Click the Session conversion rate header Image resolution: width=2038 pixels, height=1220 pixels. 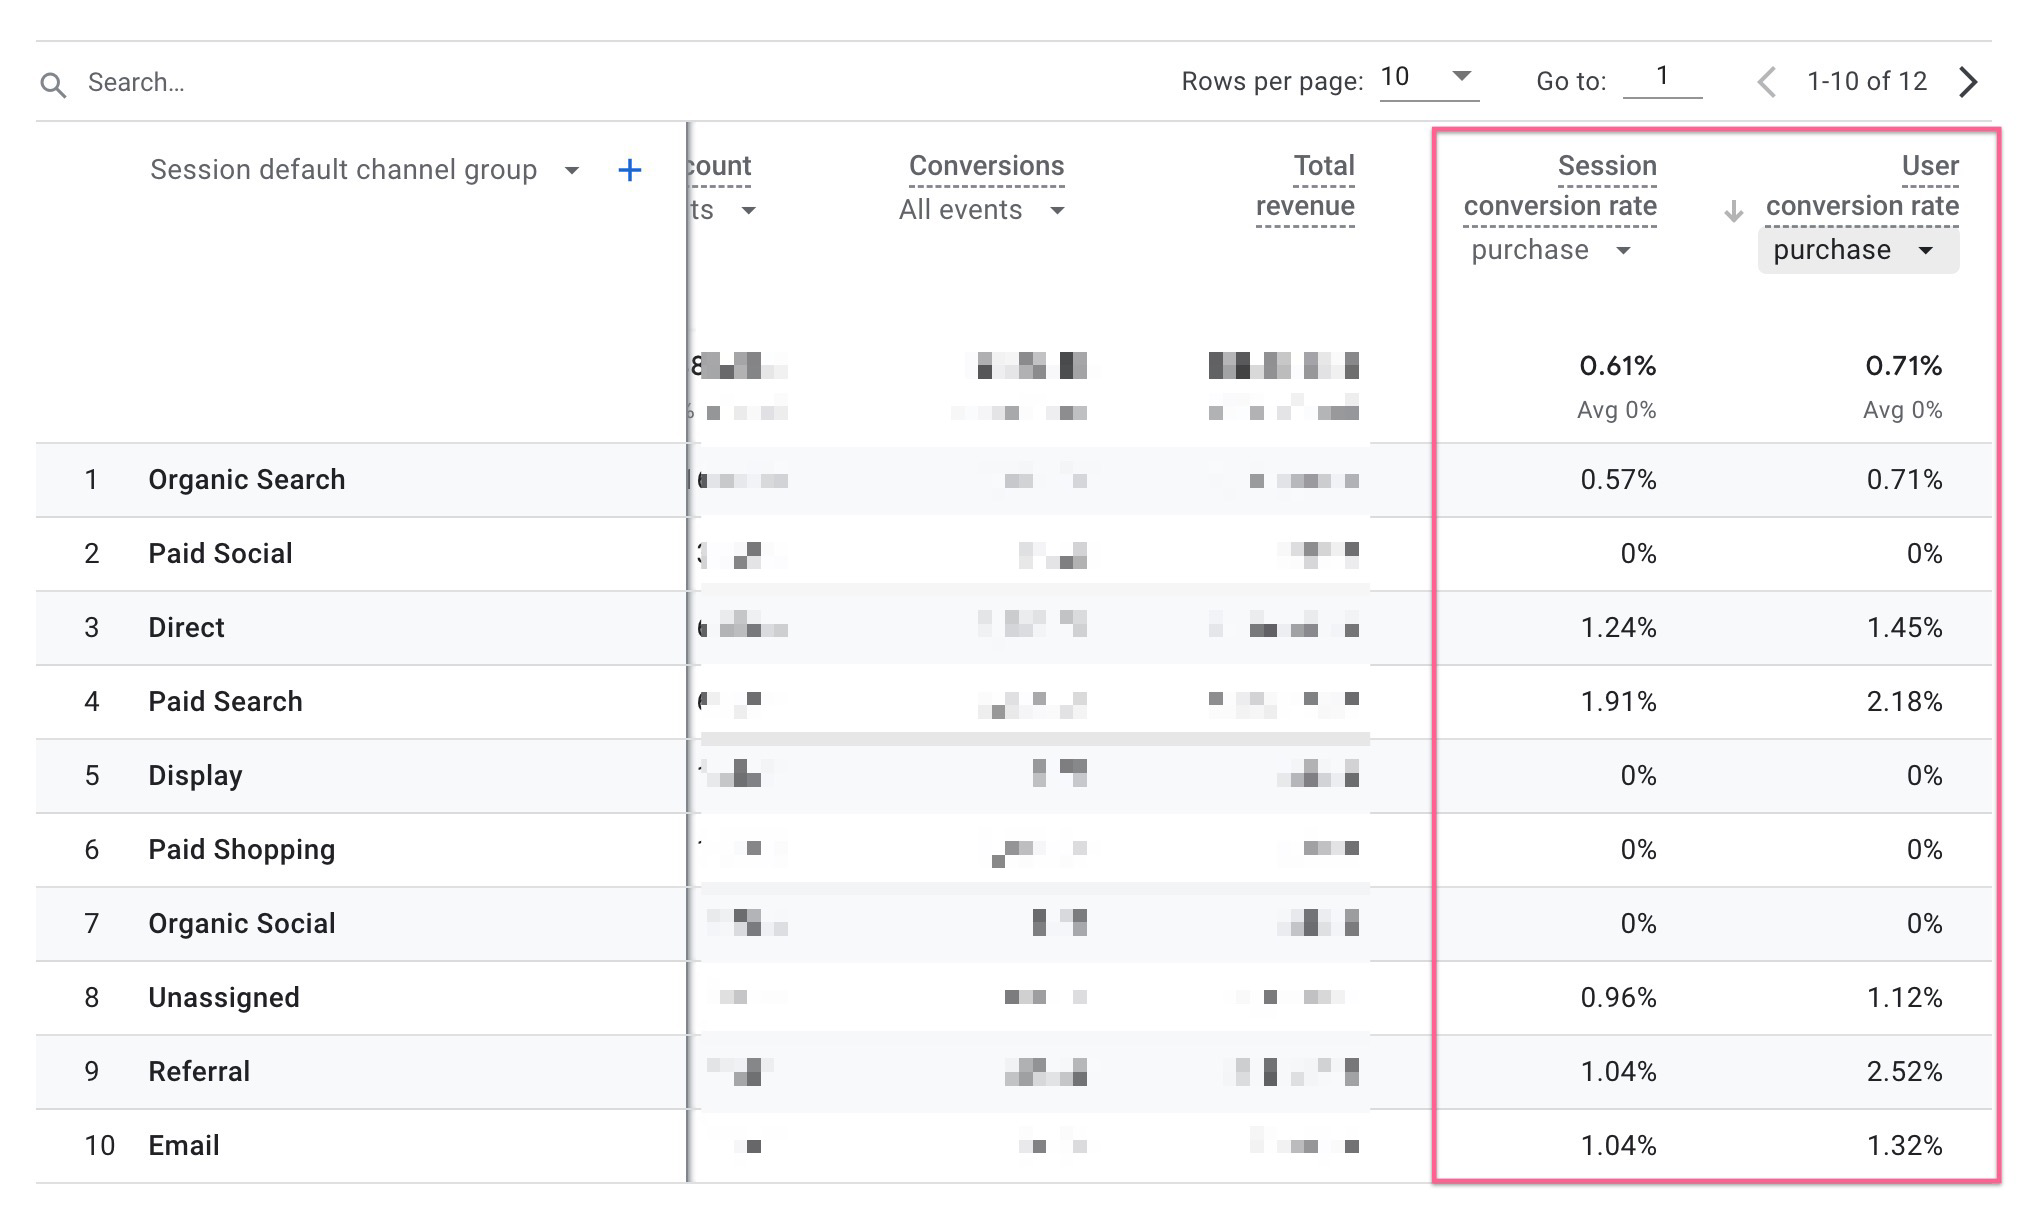pyautogui.click(x=1561, y=186)
